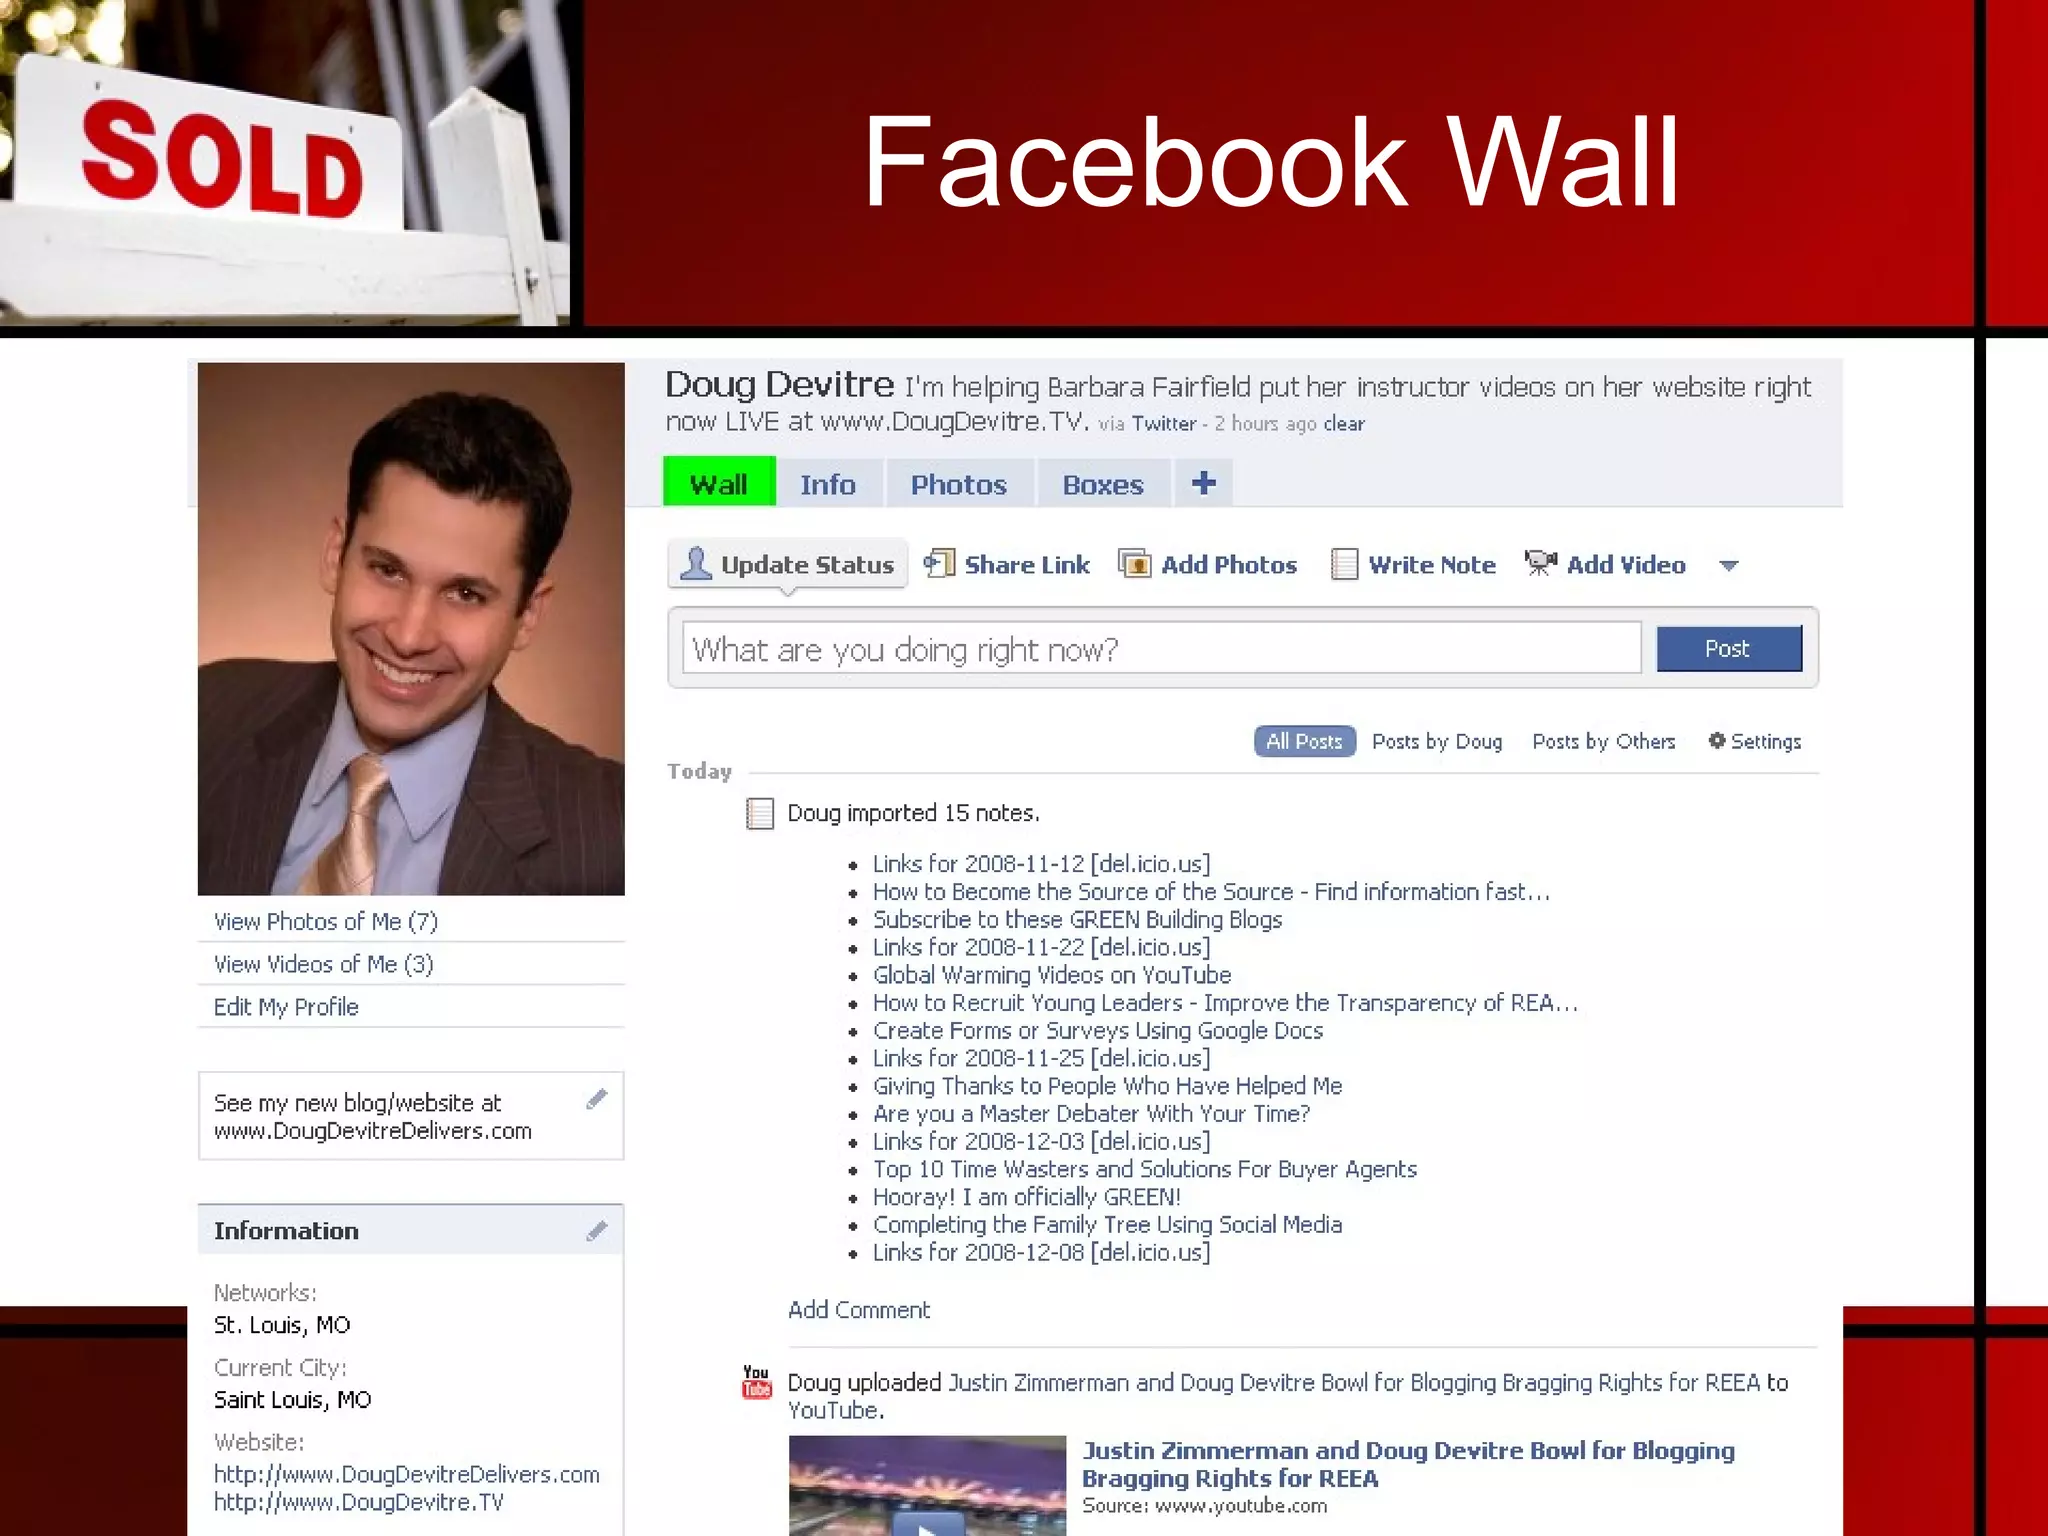
Task: Open 'Are you a Master Debater' note
Action: tap(1091, 1113)
